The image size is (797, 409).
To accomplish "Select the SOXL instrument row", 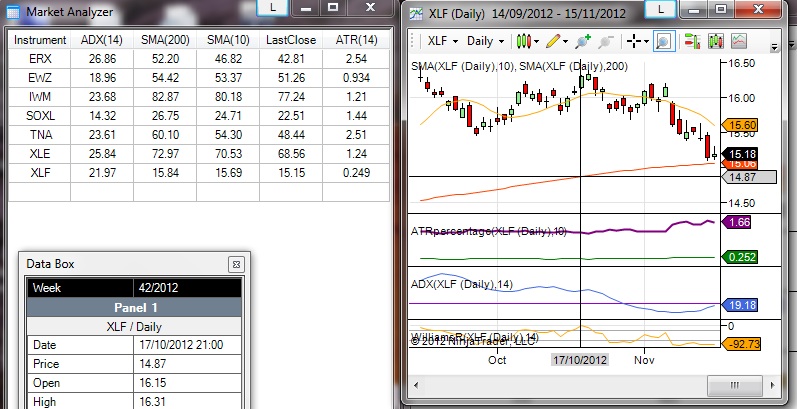I will point(199,116).
